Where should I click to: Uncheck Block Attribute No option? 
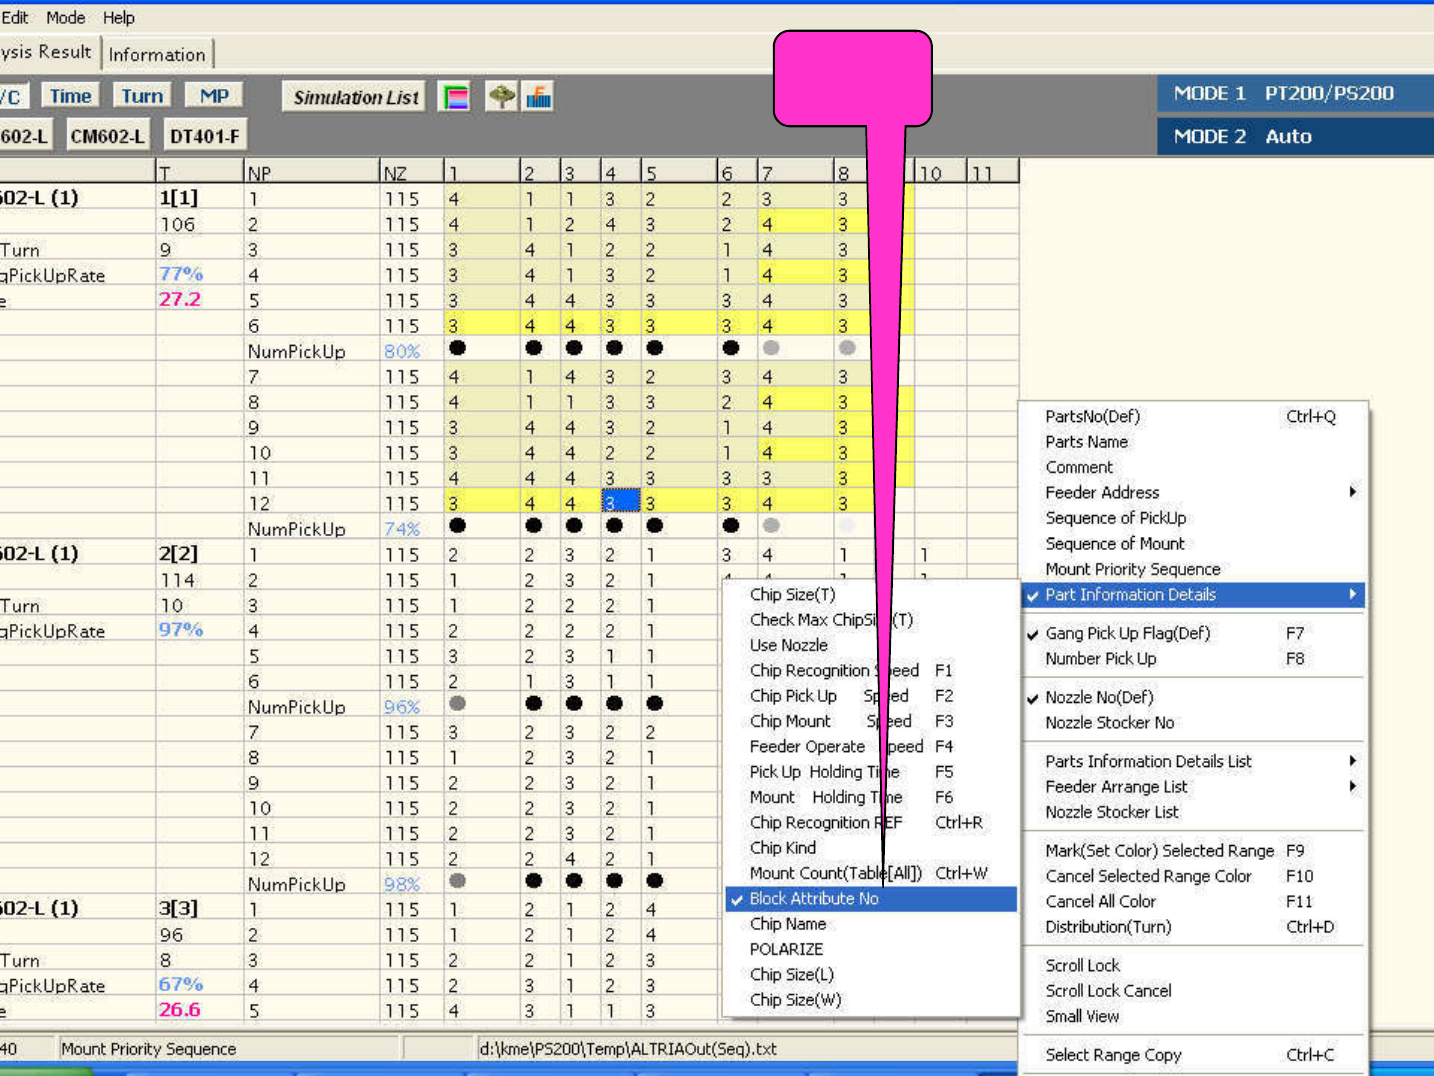click(x=814, y=899)
